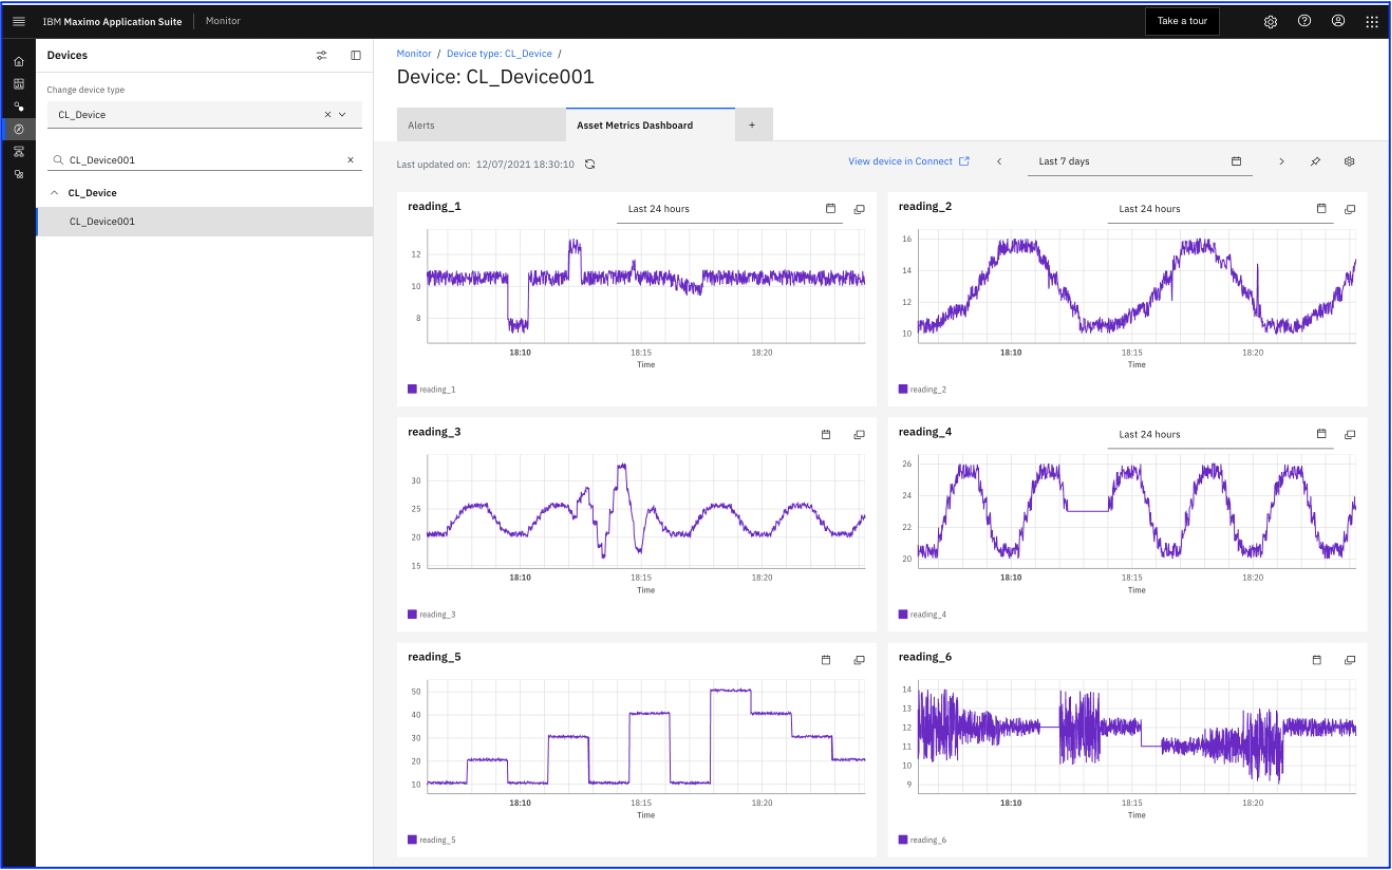Open the reading_4 calendar icon

click(1321, 434)
